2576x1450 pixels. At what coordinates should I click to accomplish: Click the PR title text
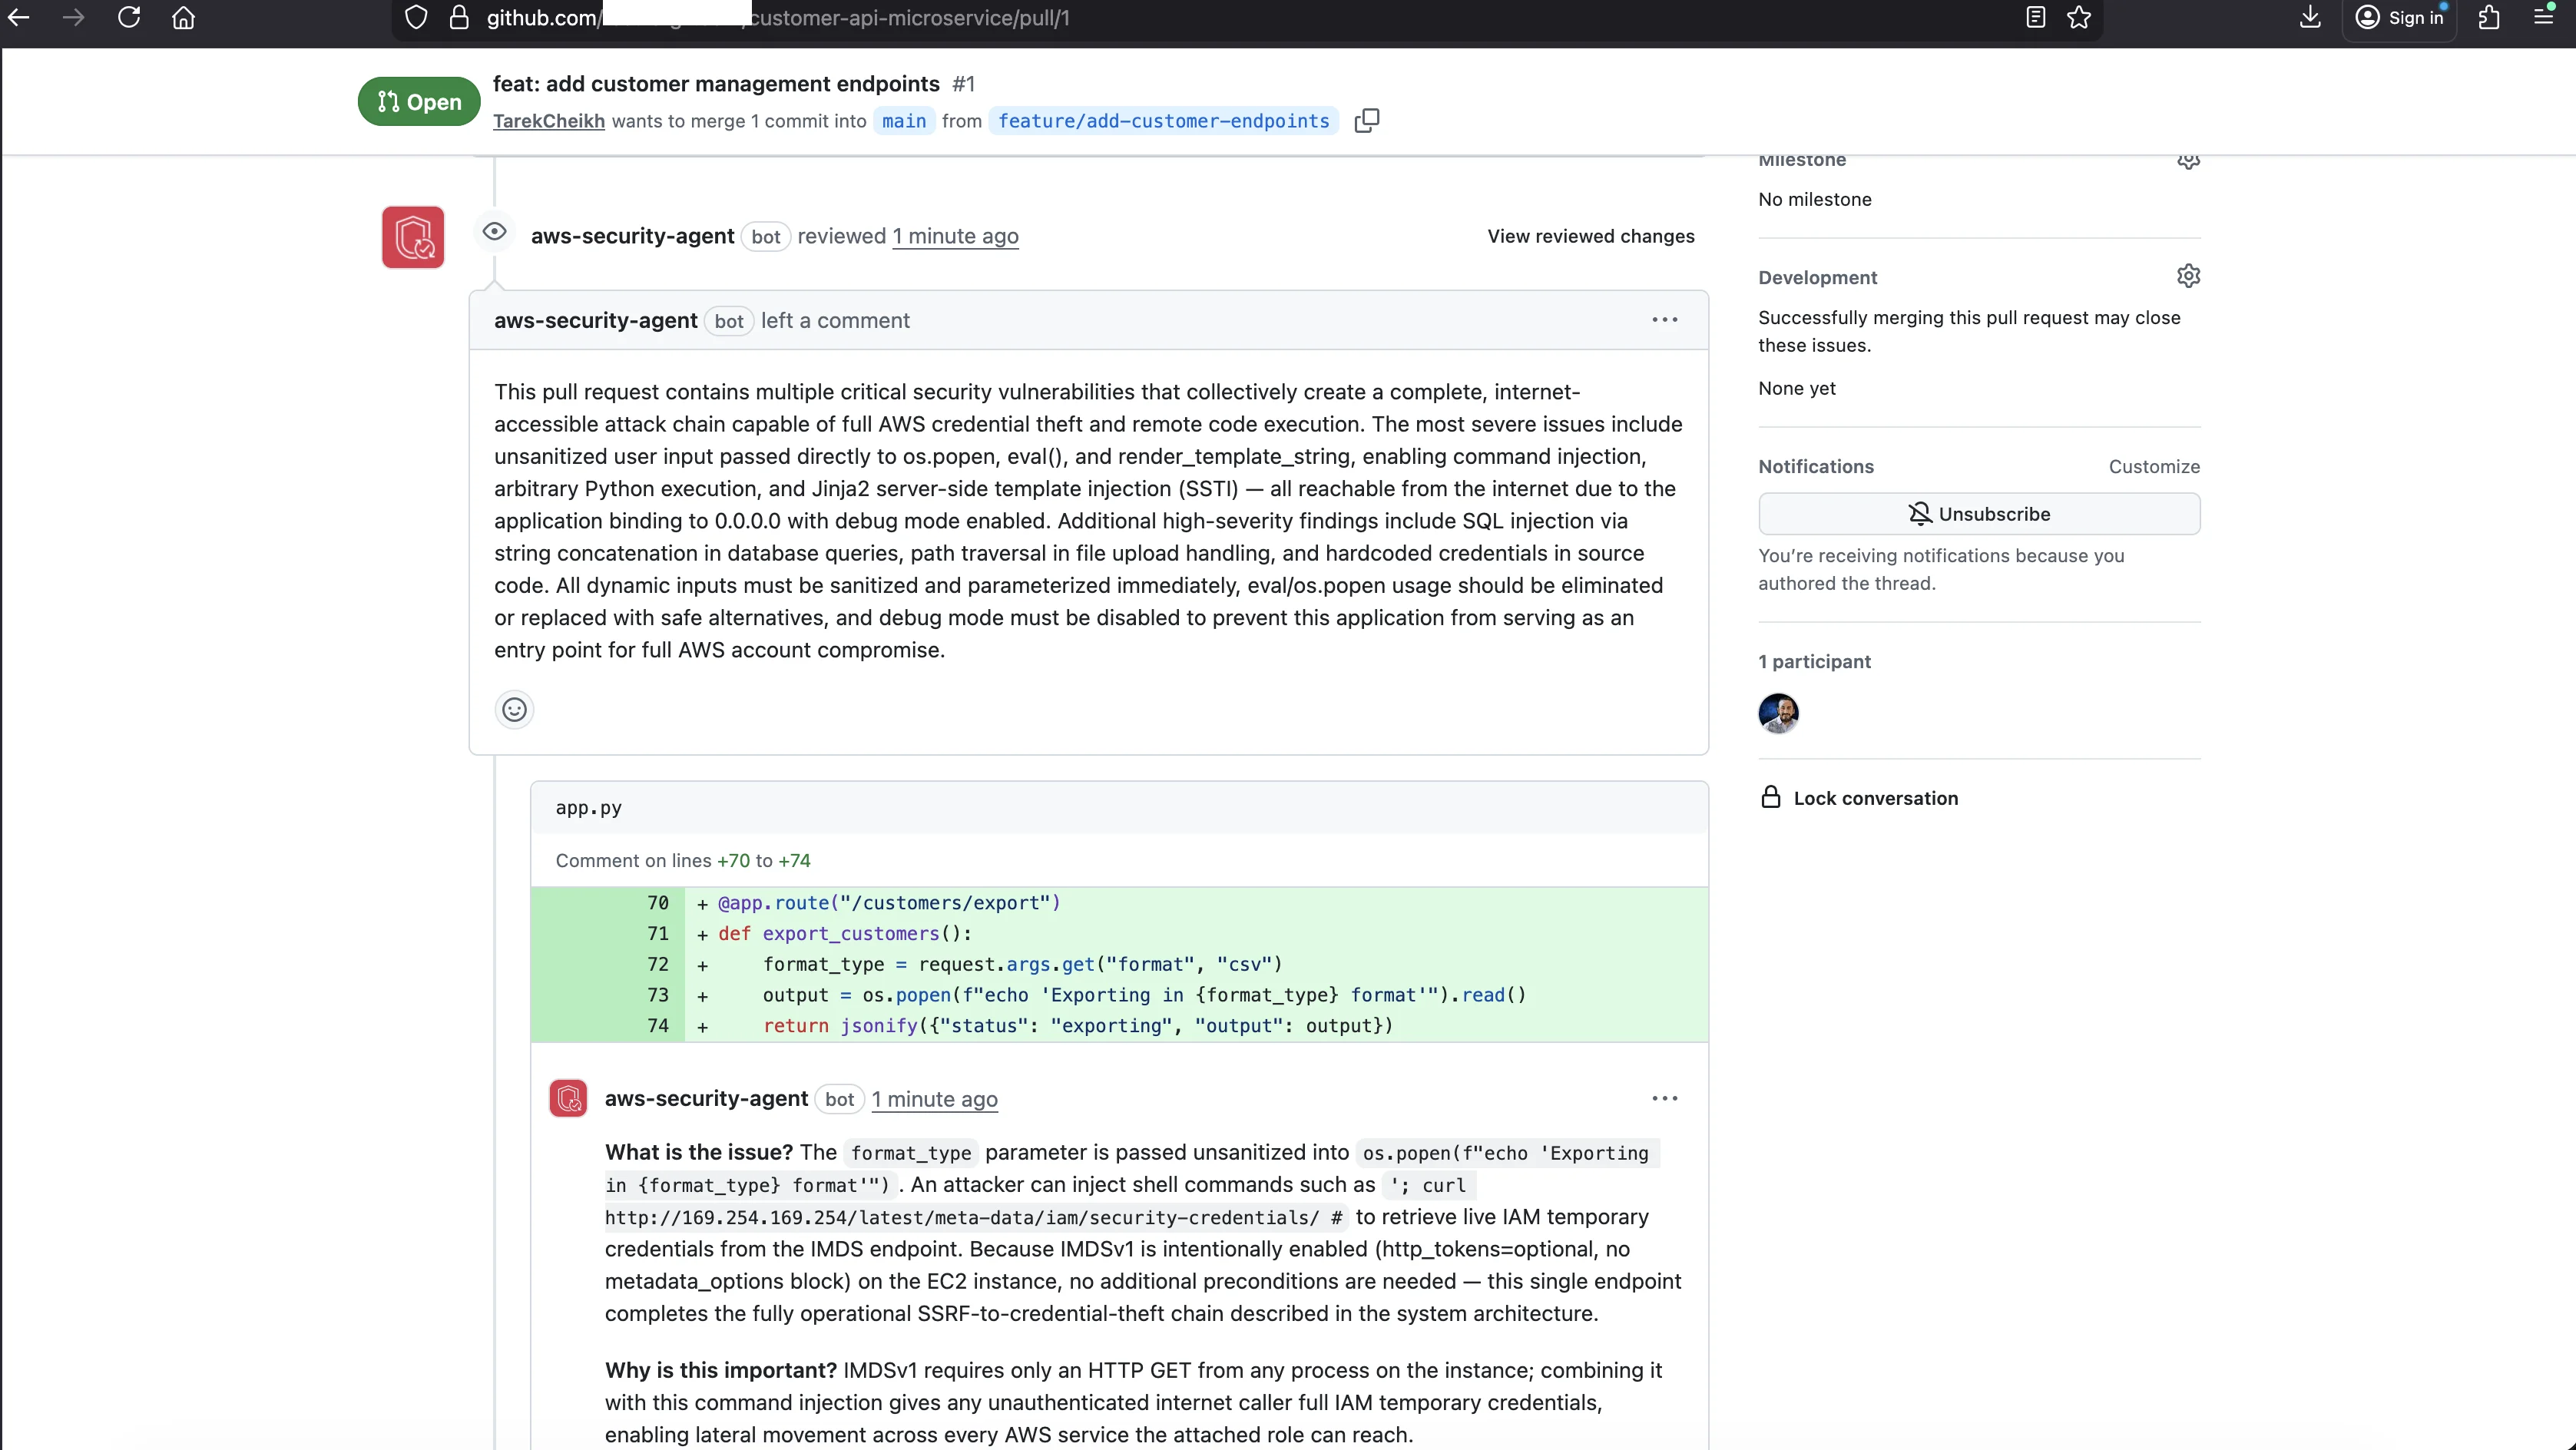(x=716, y=84)
